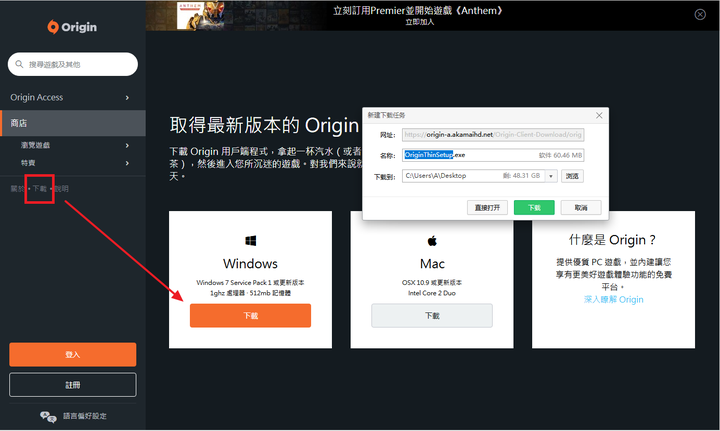Click the orange 登入 button

(73, 354)
